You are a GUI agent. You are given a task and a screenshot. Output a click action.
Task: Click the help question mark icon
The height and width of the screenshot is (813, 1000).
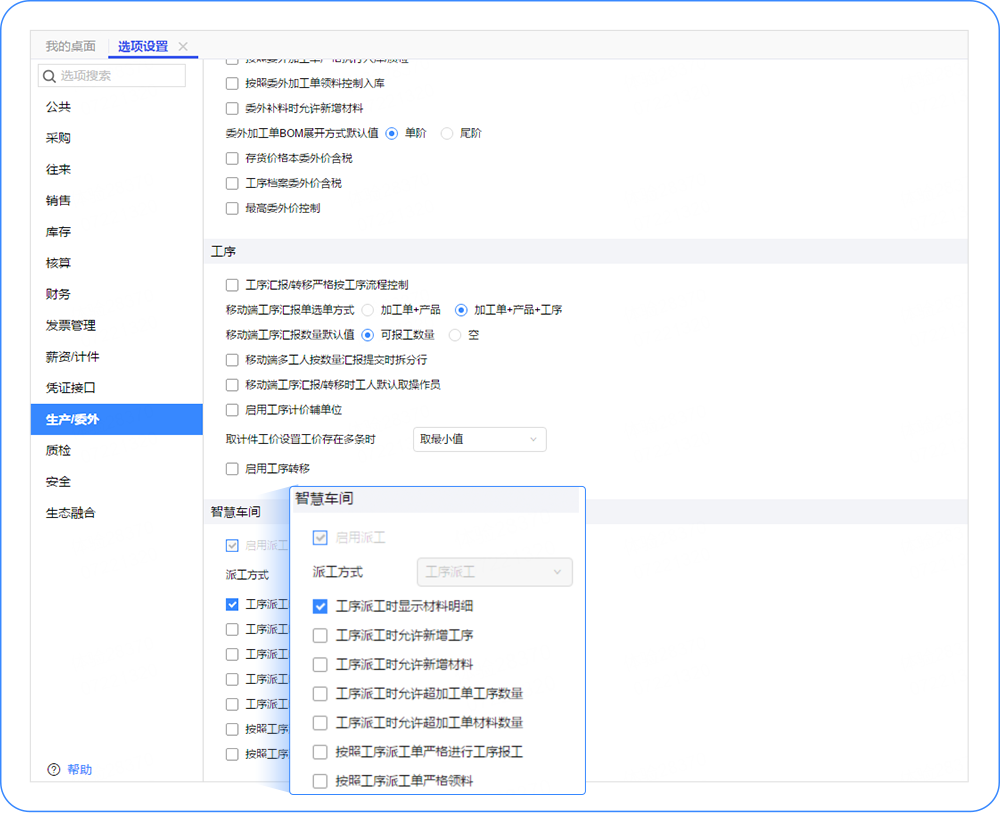tap(54, 769)
